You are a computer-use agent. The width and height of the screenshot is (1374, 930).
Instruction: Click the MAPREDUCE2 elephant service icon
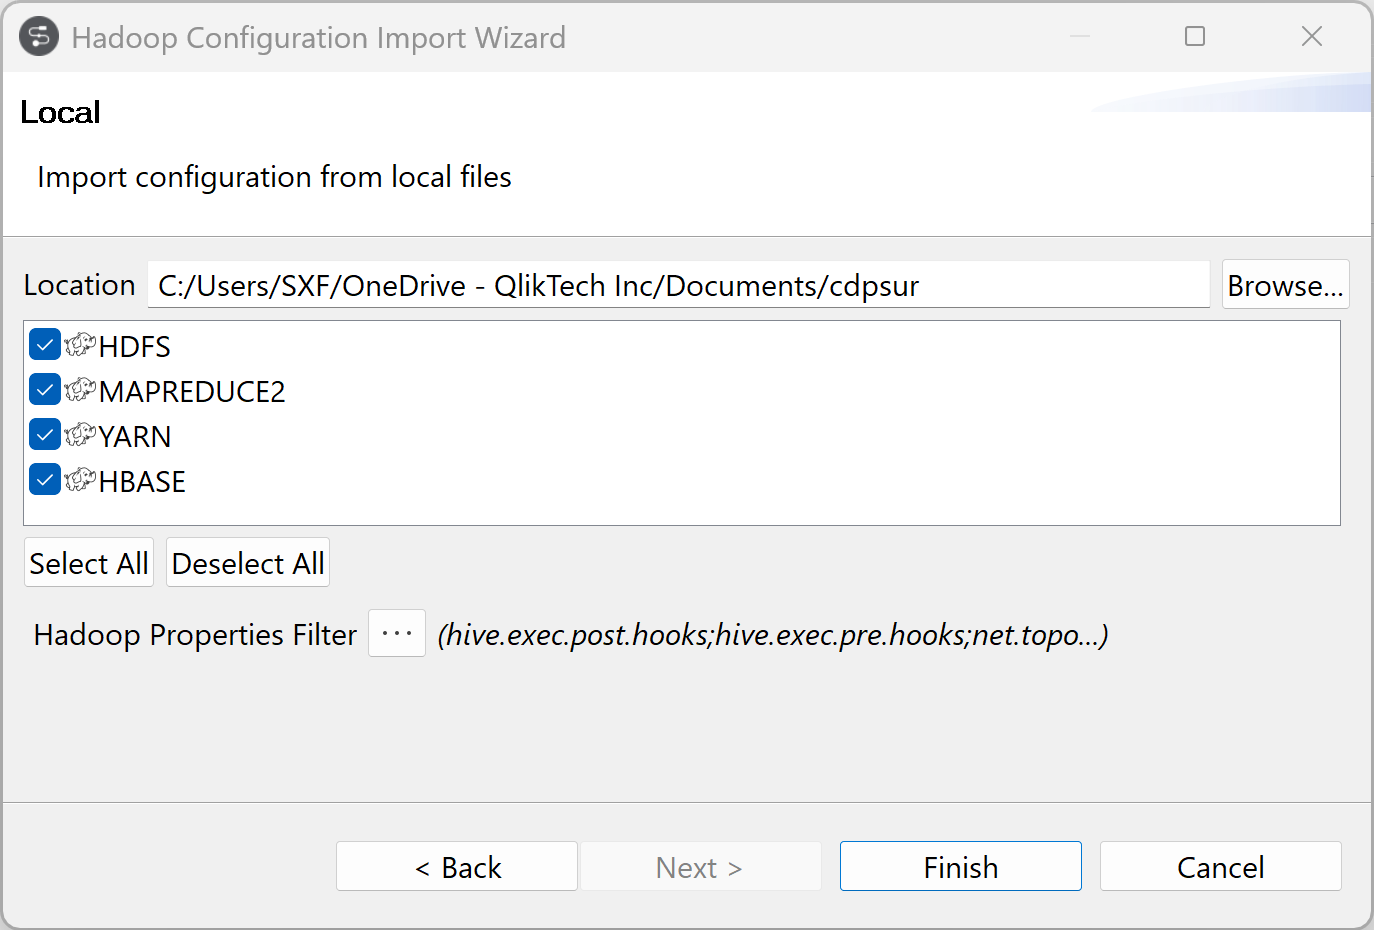(x=80, y=391)
